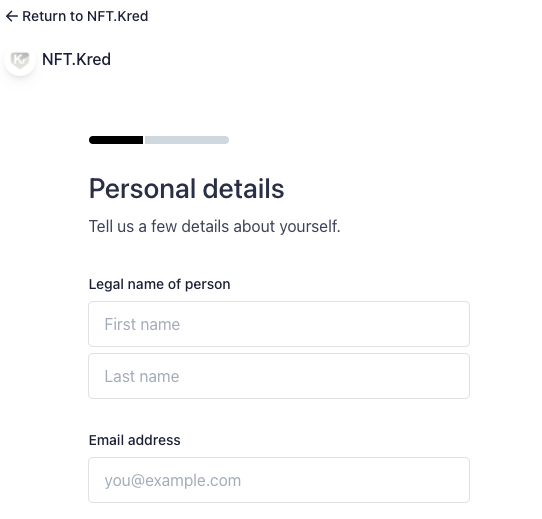Focus the First name input field
Viewport: 542px width, 519px height.
click(x=279, y=324)
